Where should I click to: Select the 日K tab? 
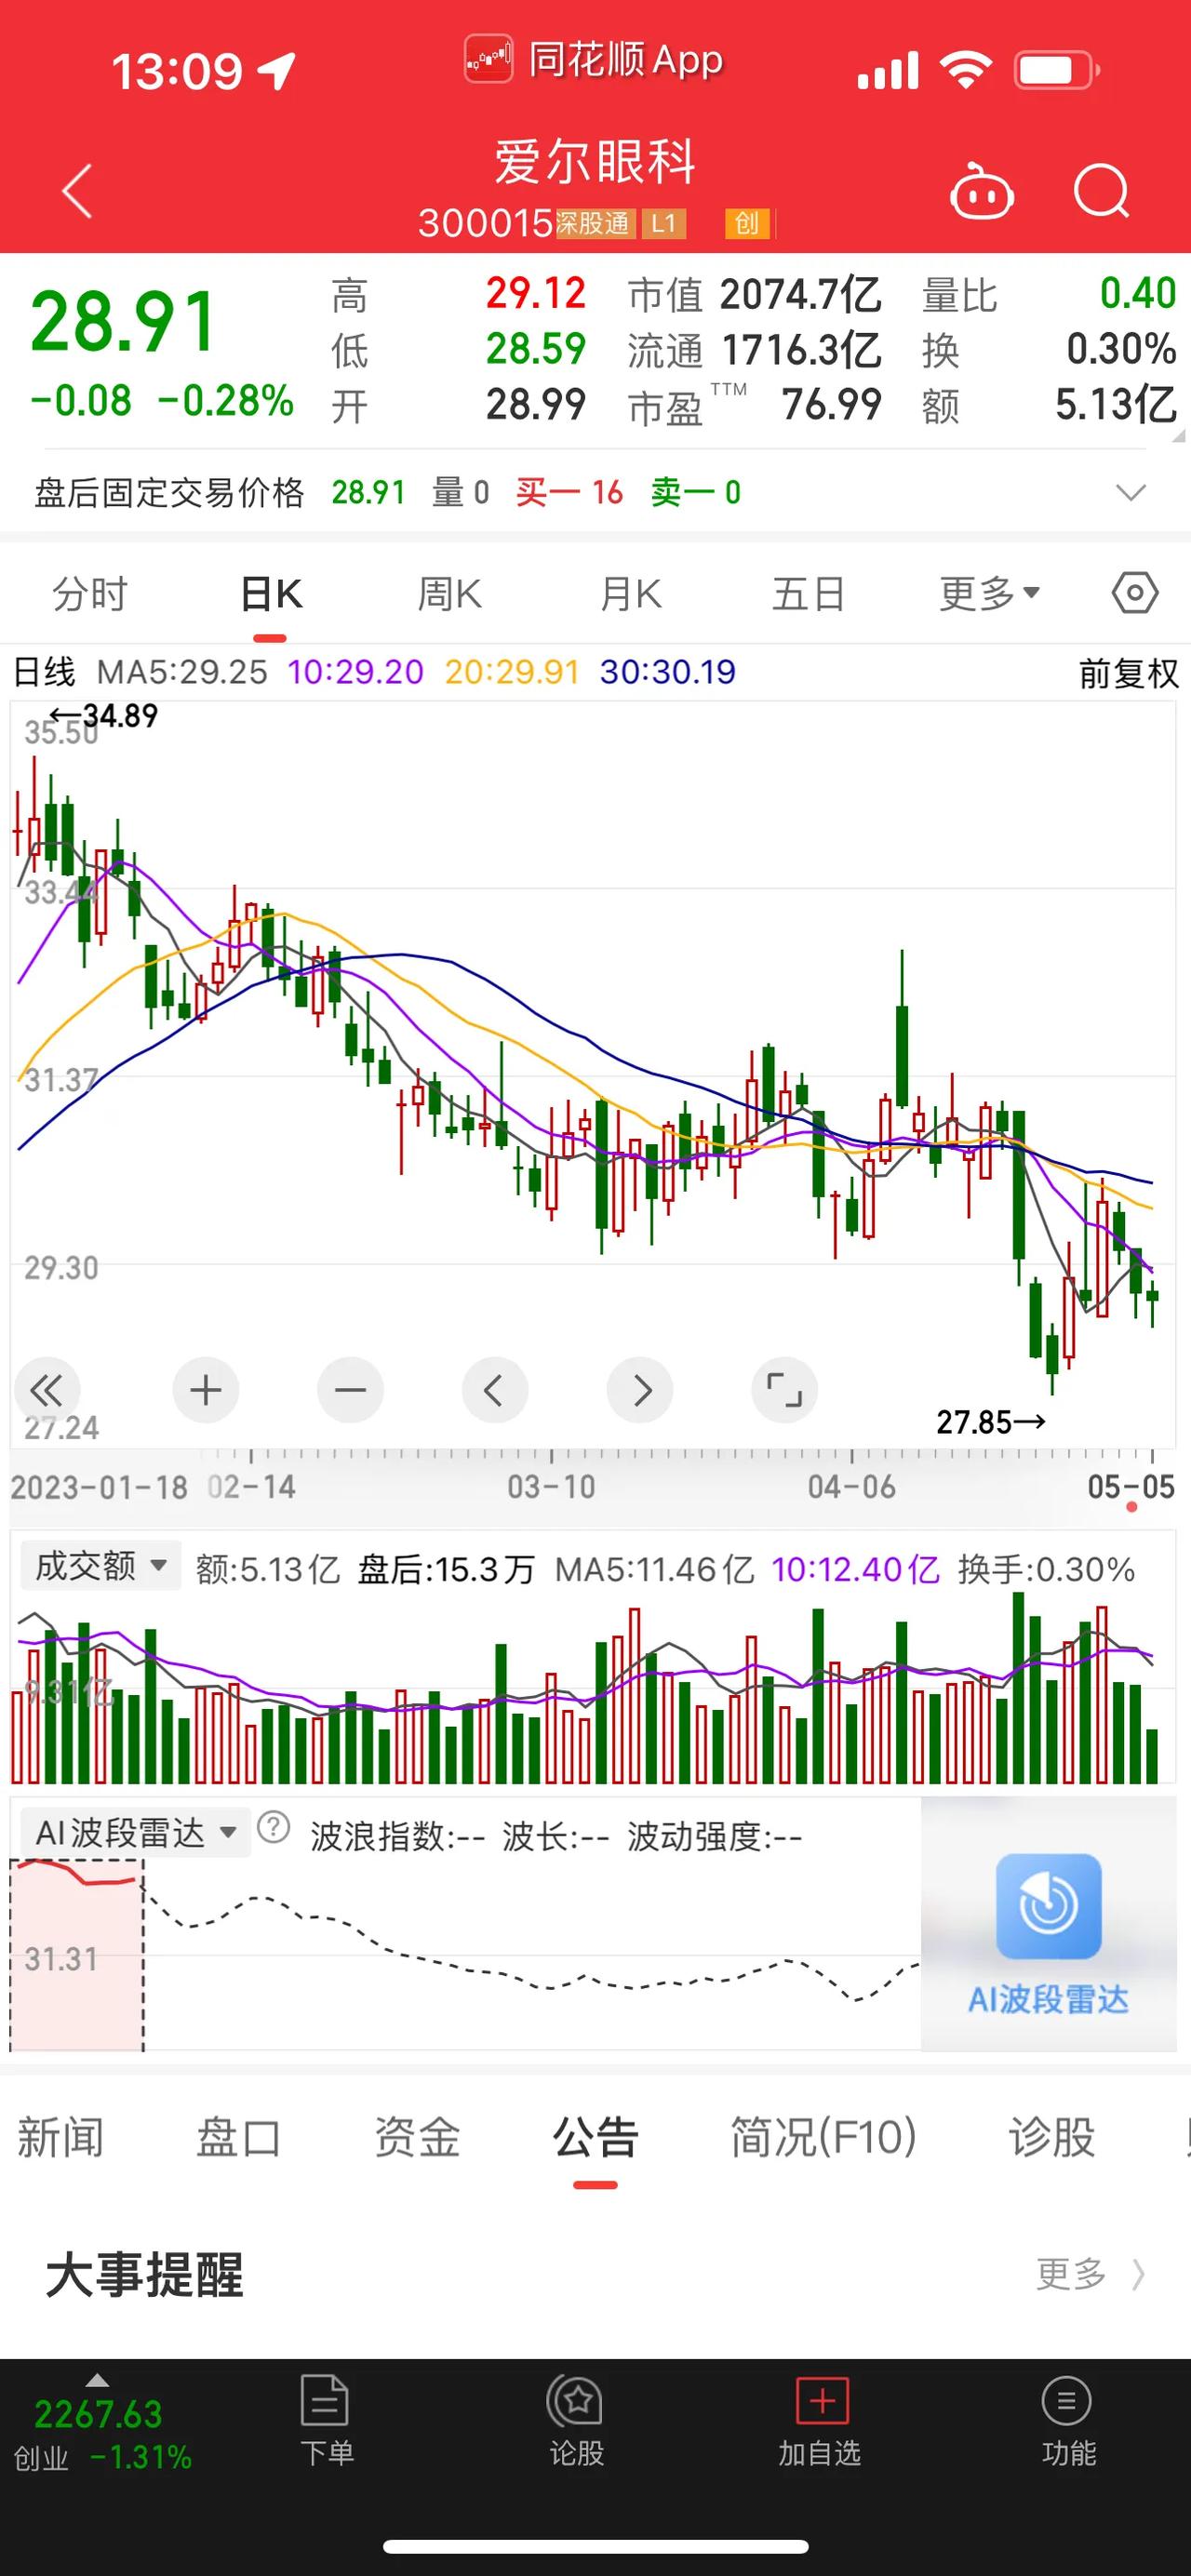coord(271,594)
